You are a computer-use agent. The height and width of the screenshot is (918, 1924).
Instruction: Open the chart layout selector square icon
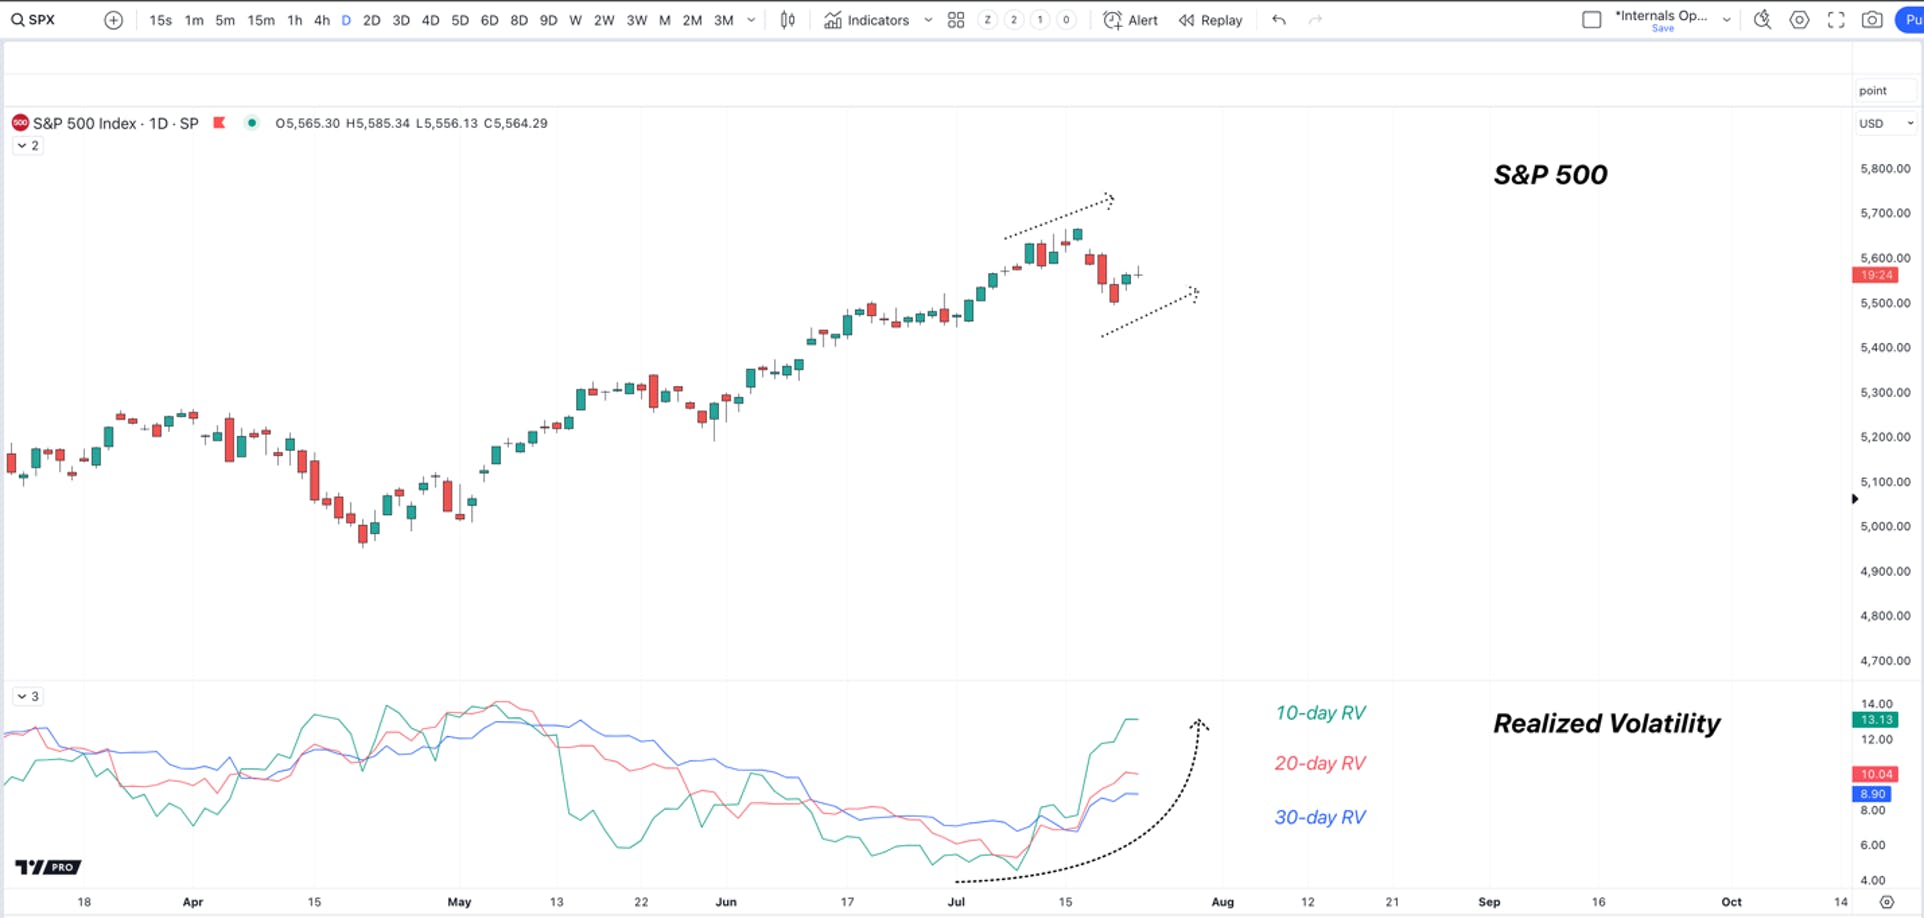pos(1592,20)
